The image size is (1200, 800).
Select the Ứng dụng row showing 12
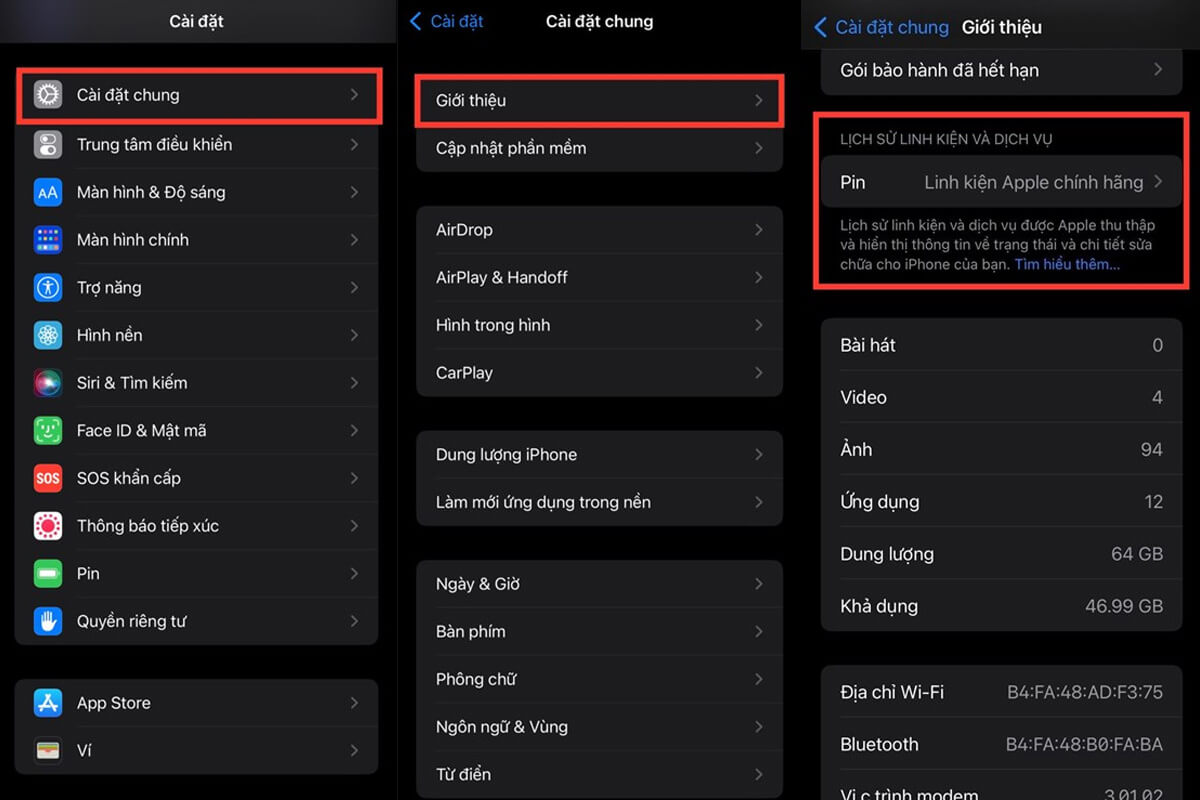point(1001,502)
